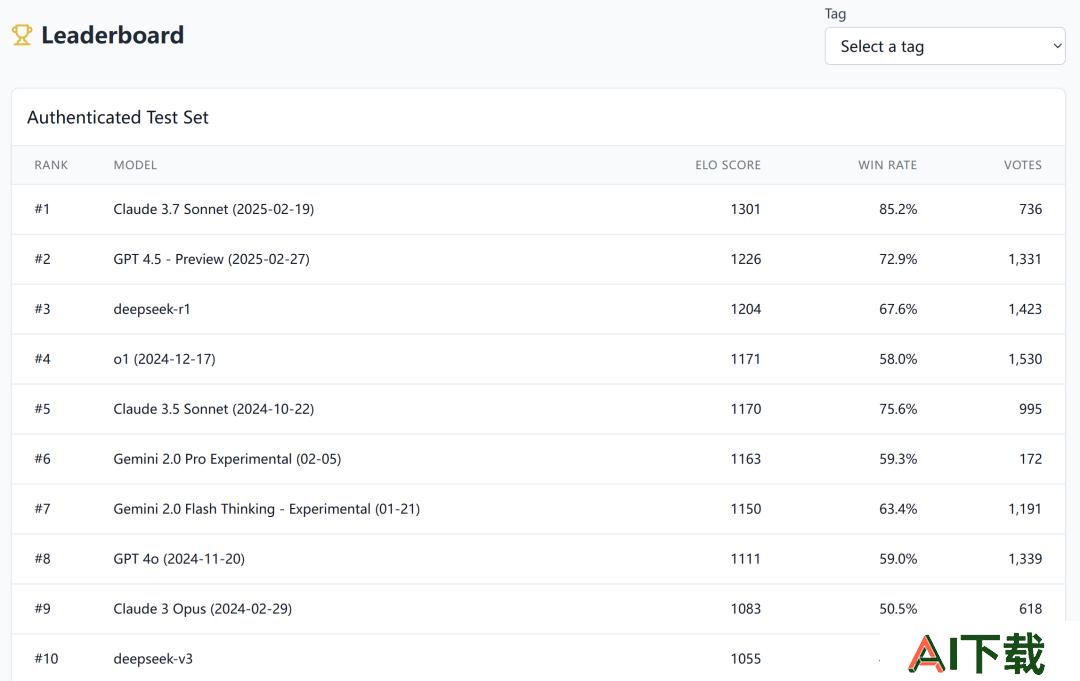Click ELO score 1083
The width and height of the screenshot is (1080, 681).
(745, 609)
